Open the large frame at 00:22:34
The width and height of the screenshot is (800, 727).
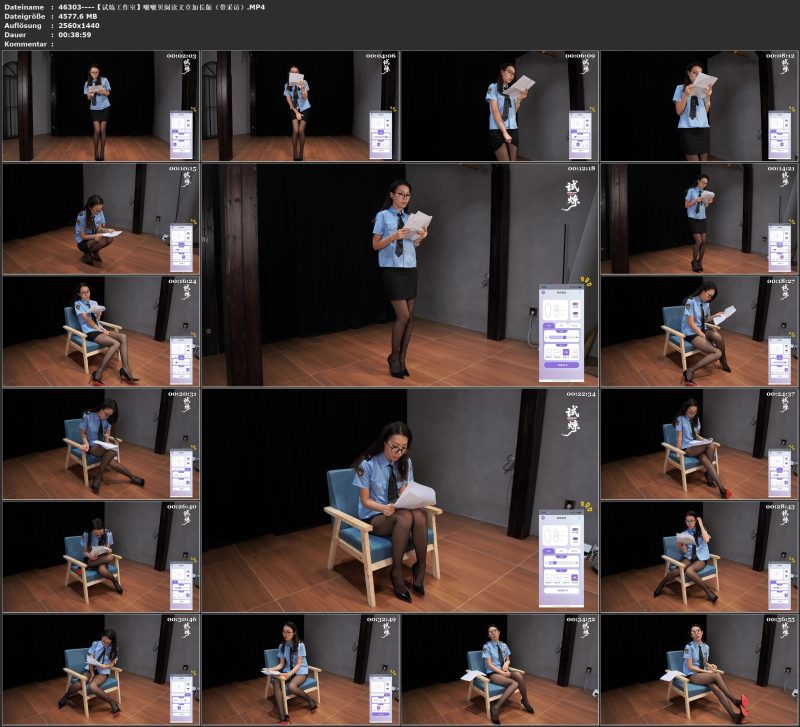coord(400,500)
